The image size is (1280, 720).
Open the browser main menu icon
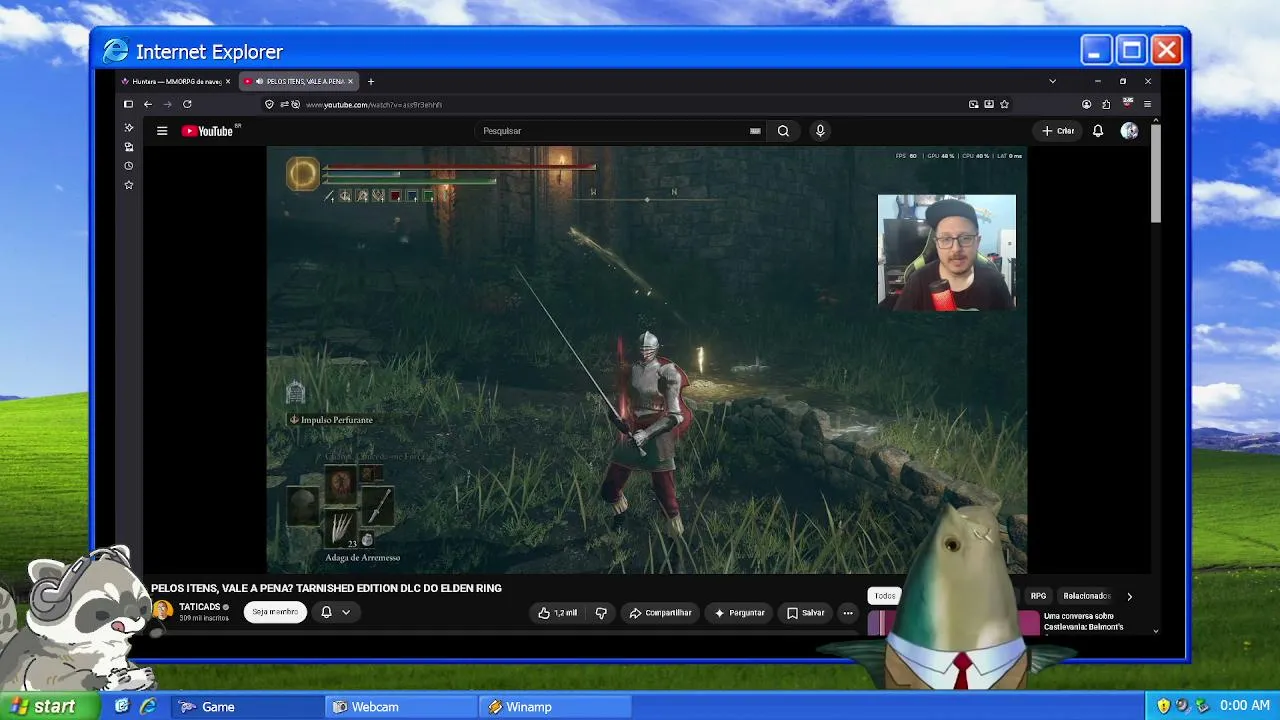point(1147,104)
